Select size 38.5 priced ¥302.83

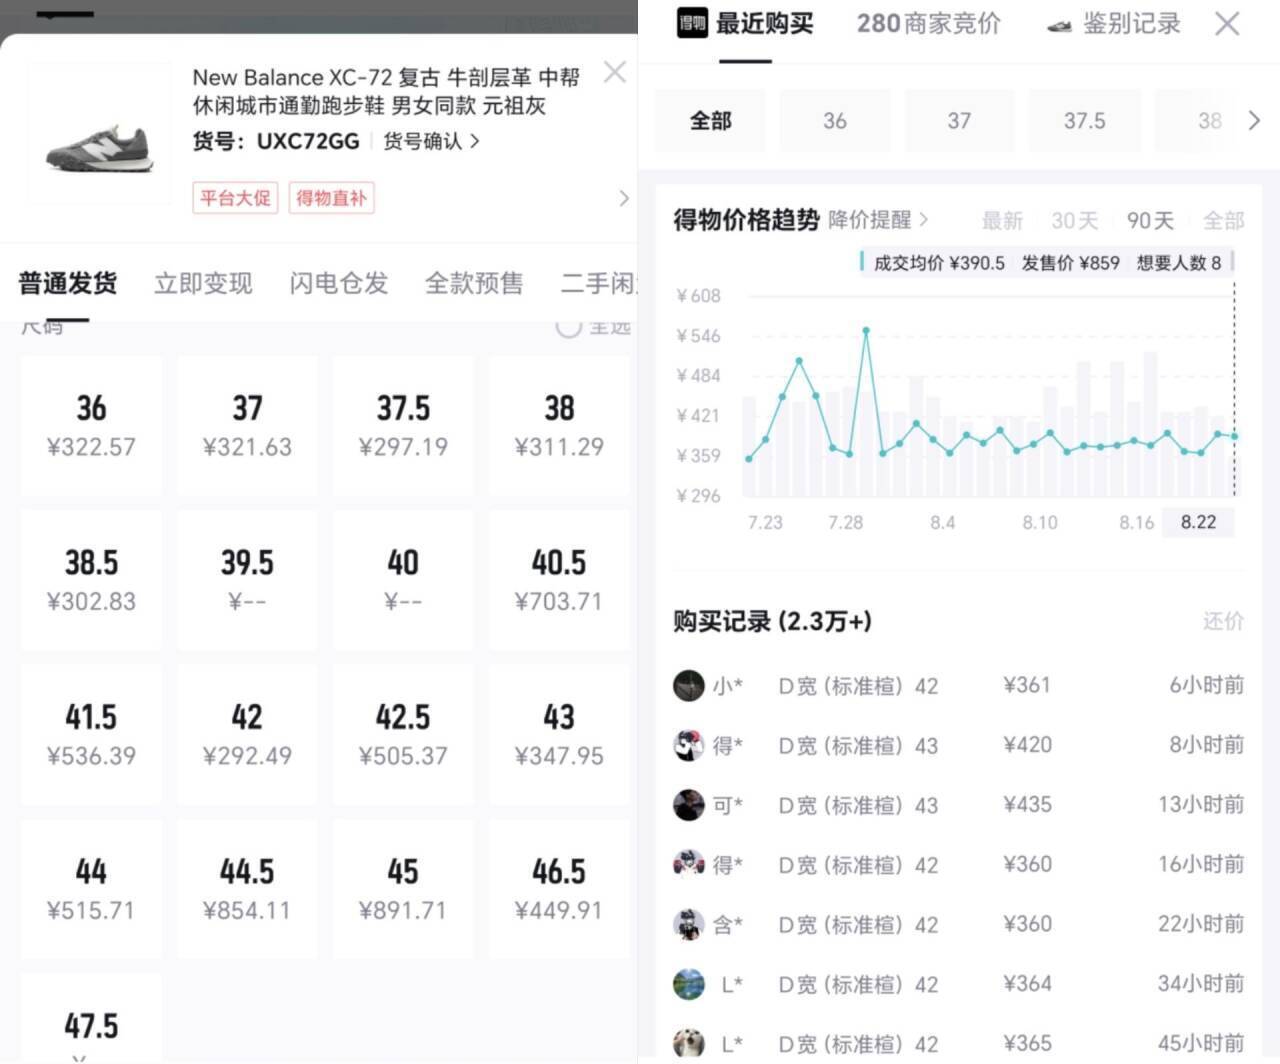(x=91, y=580)
